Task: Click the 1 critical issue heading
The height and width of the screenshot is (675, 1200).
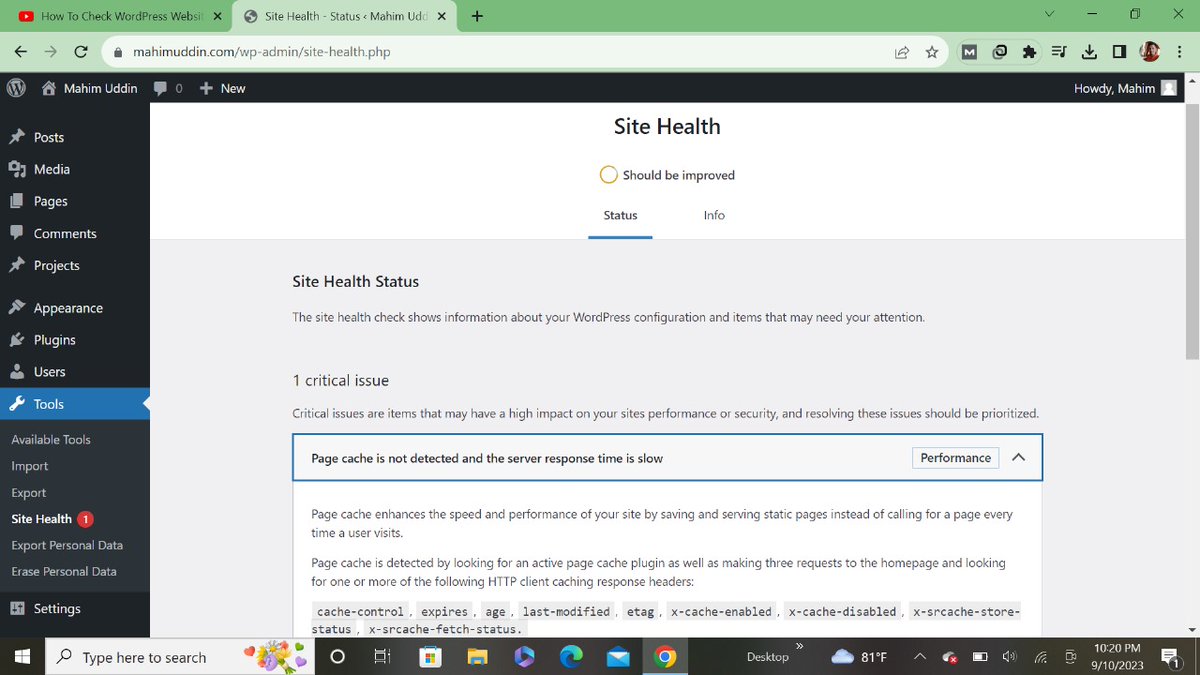Action: tap(340, 380)
